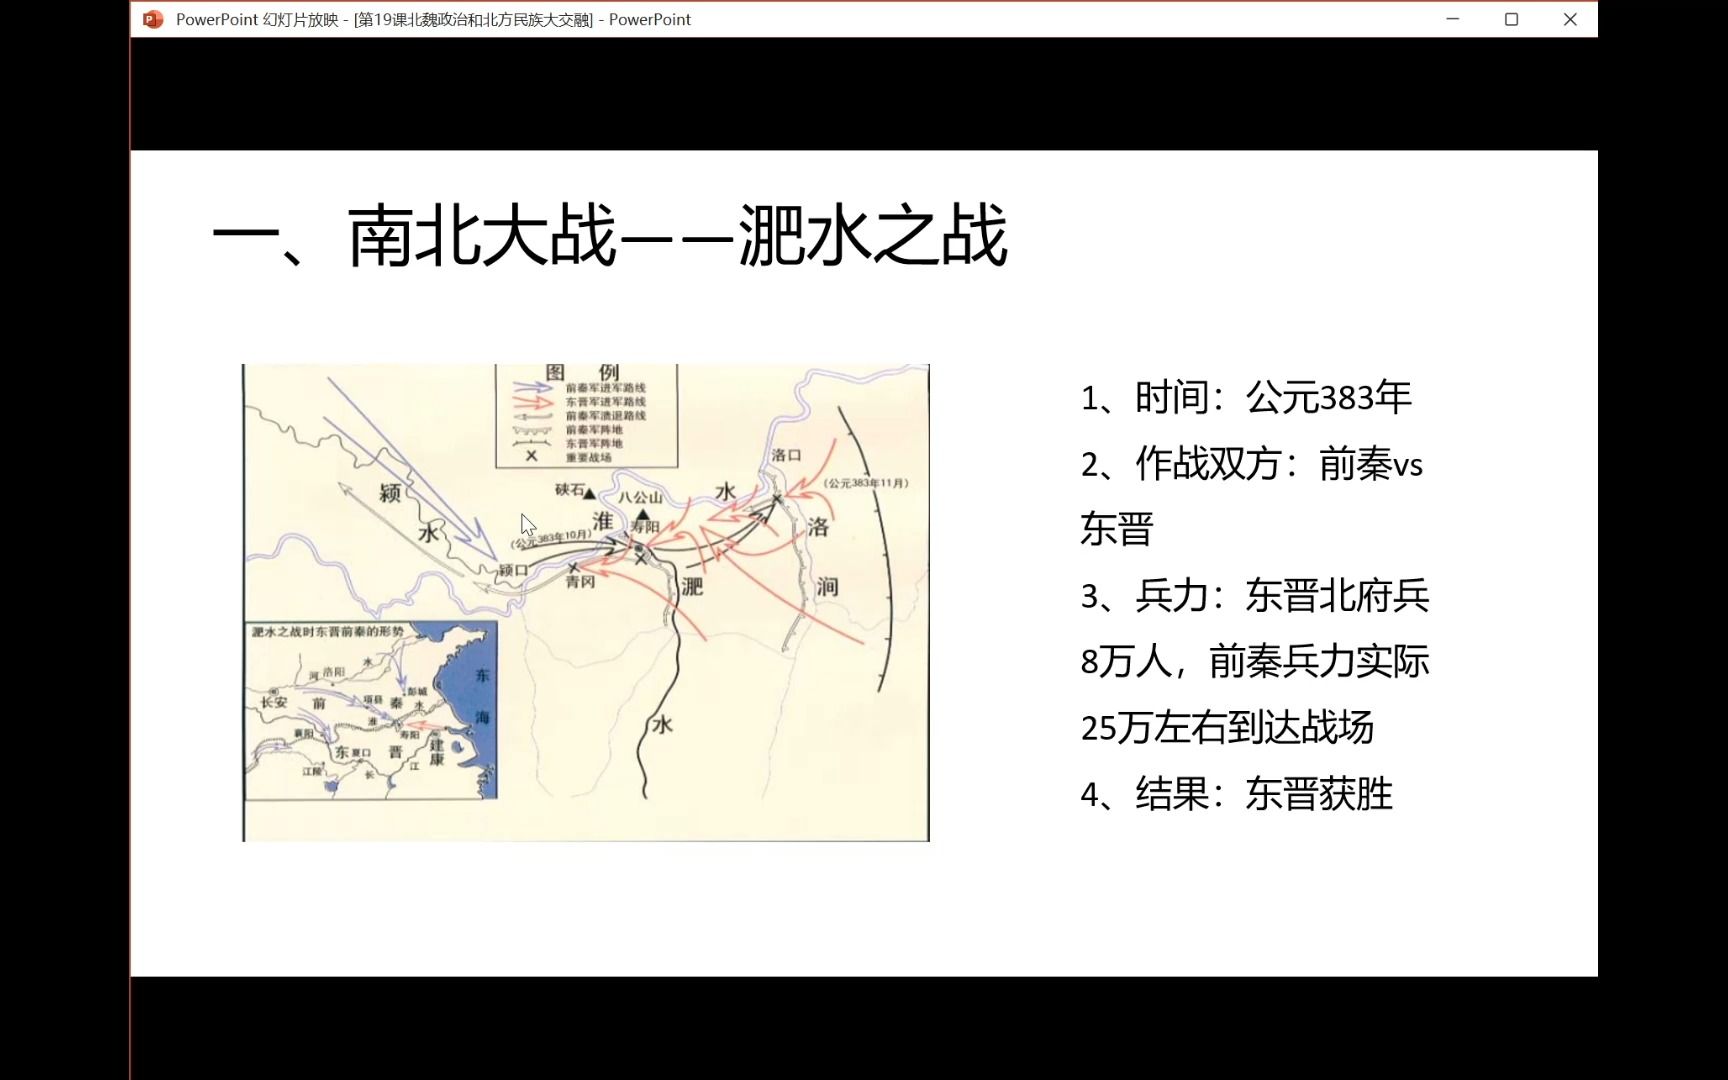Click the 洛口 label on the map
Image resolution: width=1728 pixels, height=1080 pixels.
point(786,455)
